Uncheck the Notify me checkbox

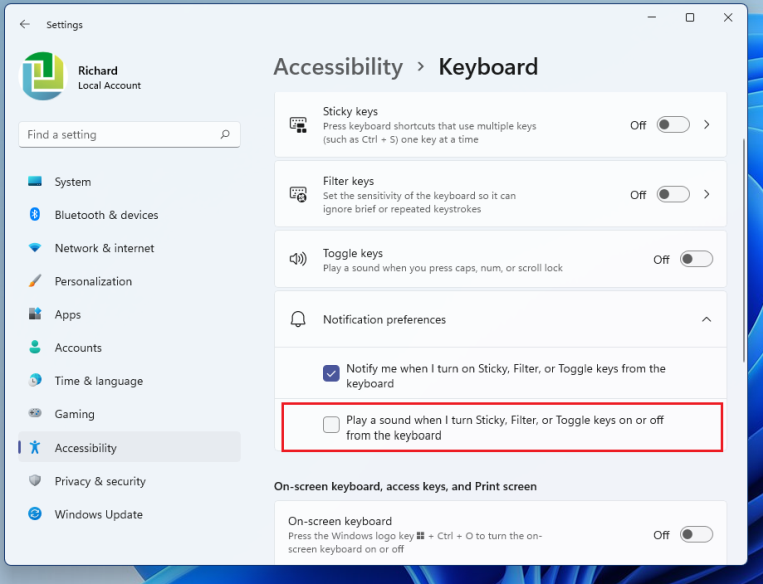click(x=331, y=373)
